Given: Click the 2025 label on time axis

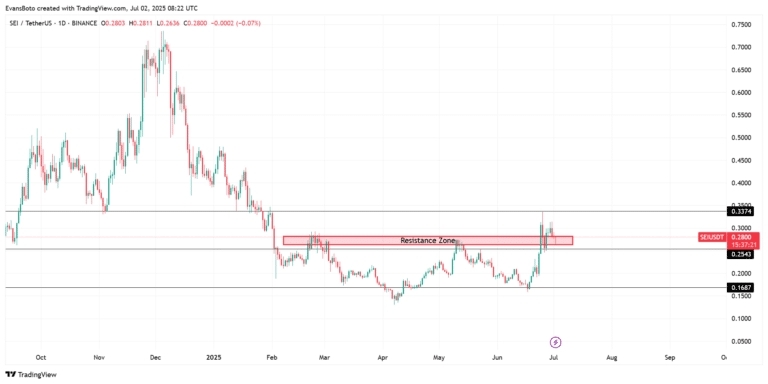Looking at the screenshot, I should (214, 357).
